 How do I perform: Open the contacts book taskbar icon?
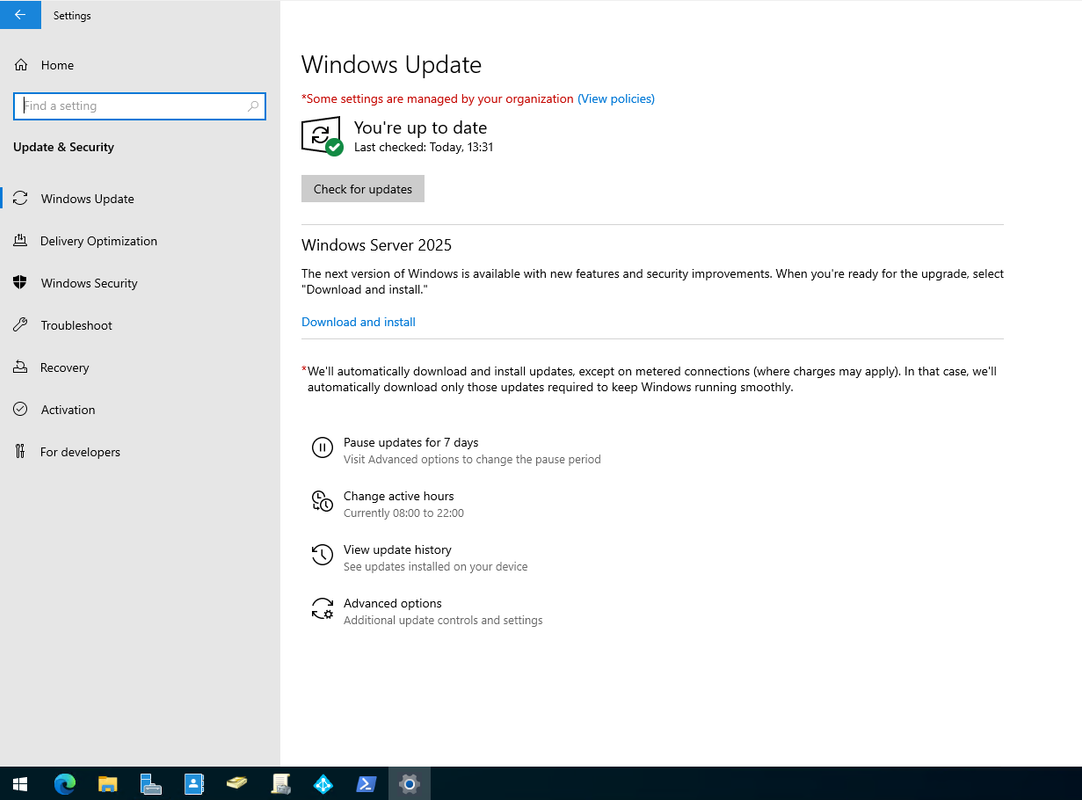194,784
